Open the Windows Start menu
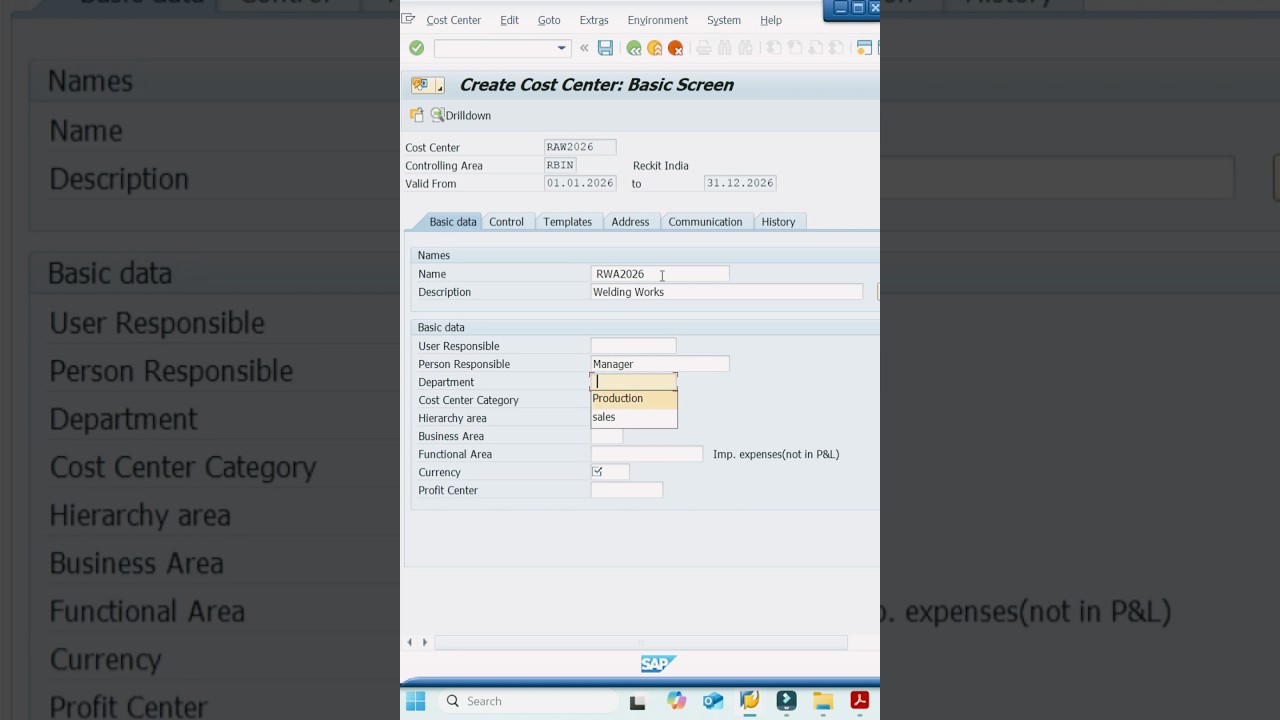Screen dimensions: 1280x720 [x=416, y=701]
